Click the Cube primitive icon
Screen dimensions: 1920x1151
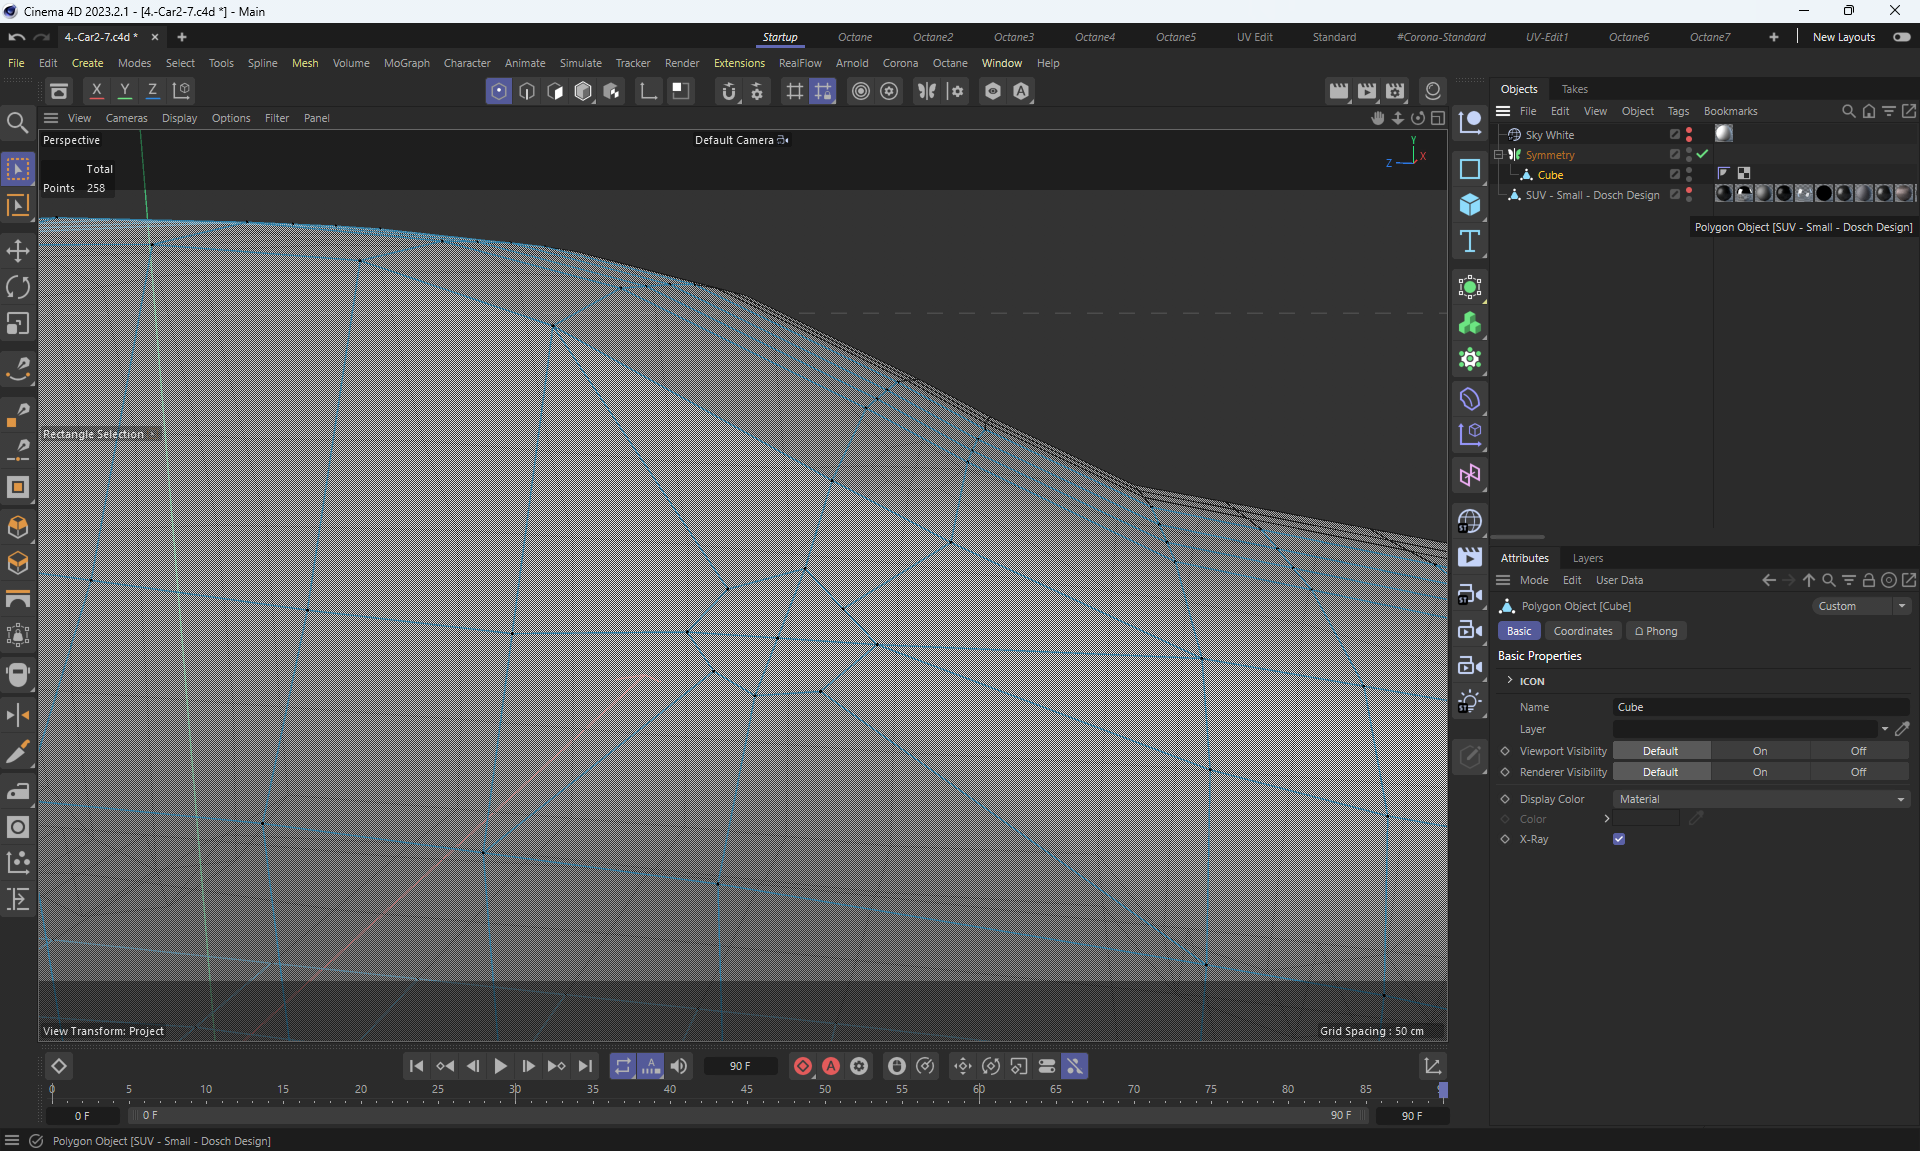[1469, 205]
